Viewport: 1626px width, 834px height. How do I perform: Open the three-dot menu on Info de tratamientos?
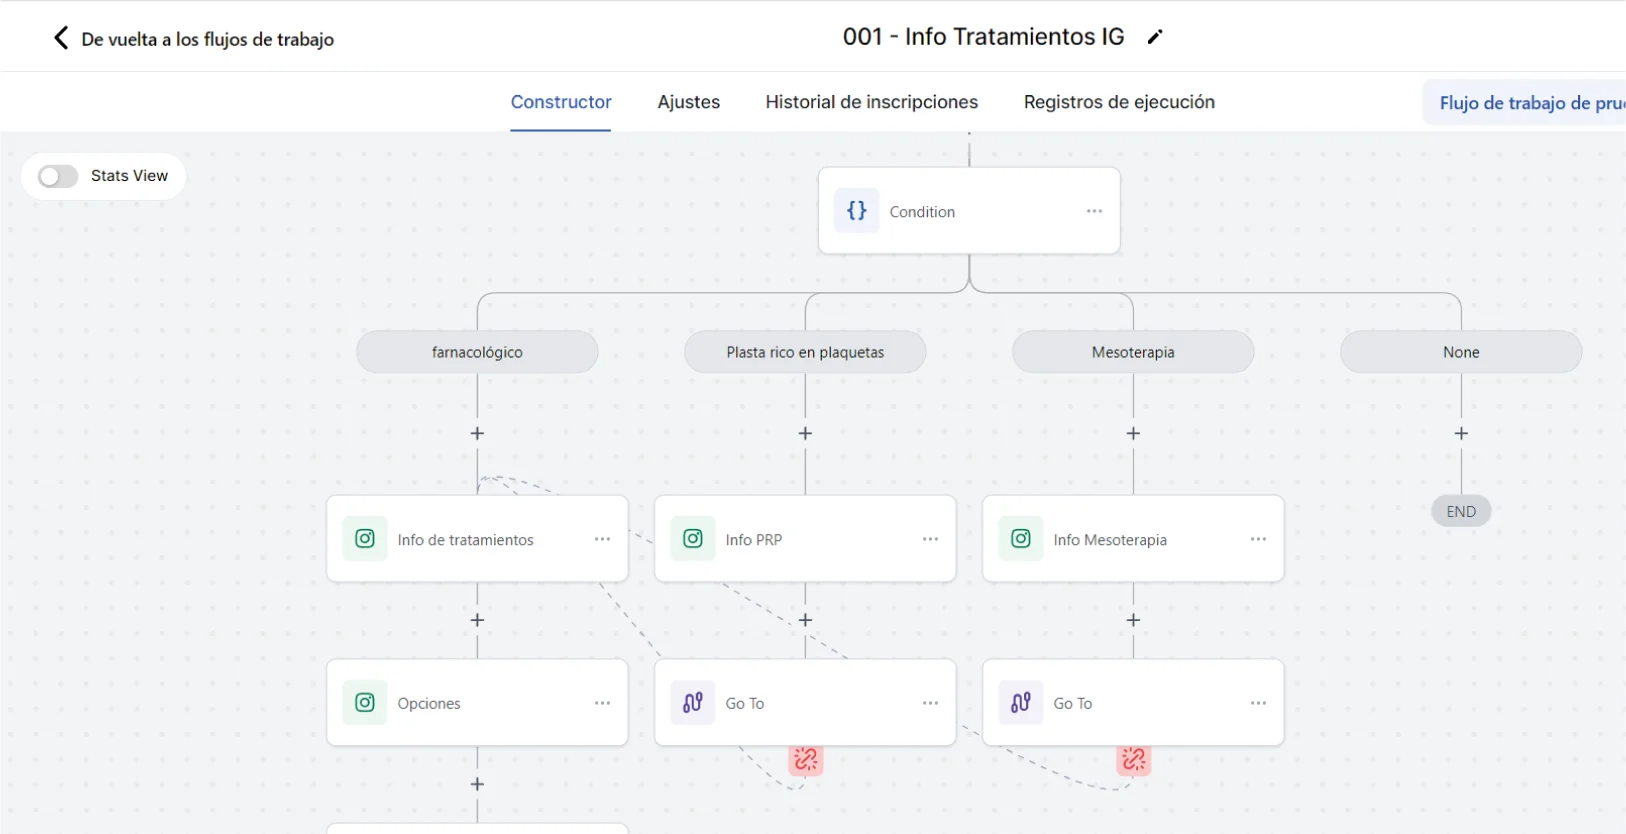[x=602, y=539]
